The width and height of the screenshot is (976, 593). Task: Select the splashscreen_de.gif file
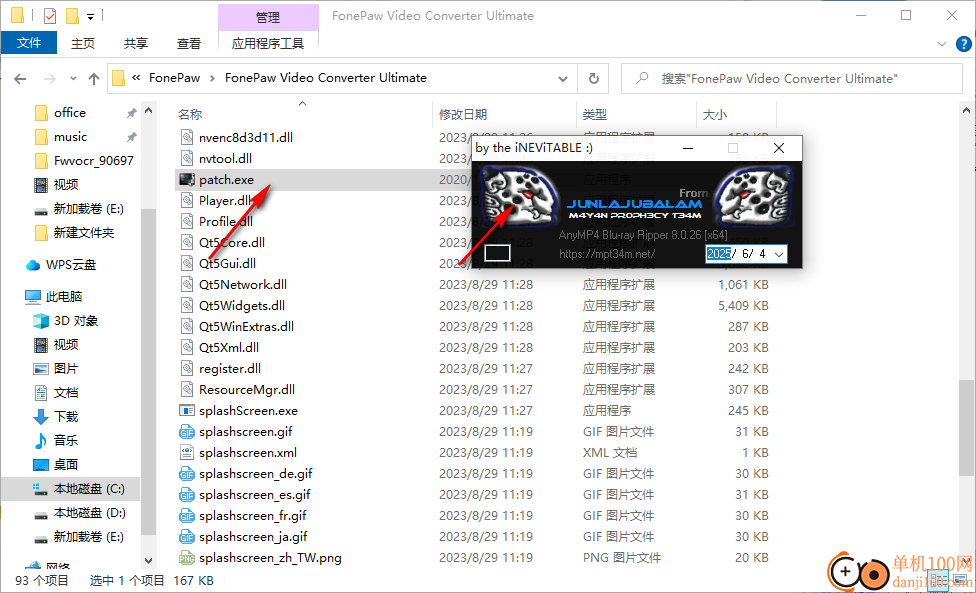tap(255, 474)
